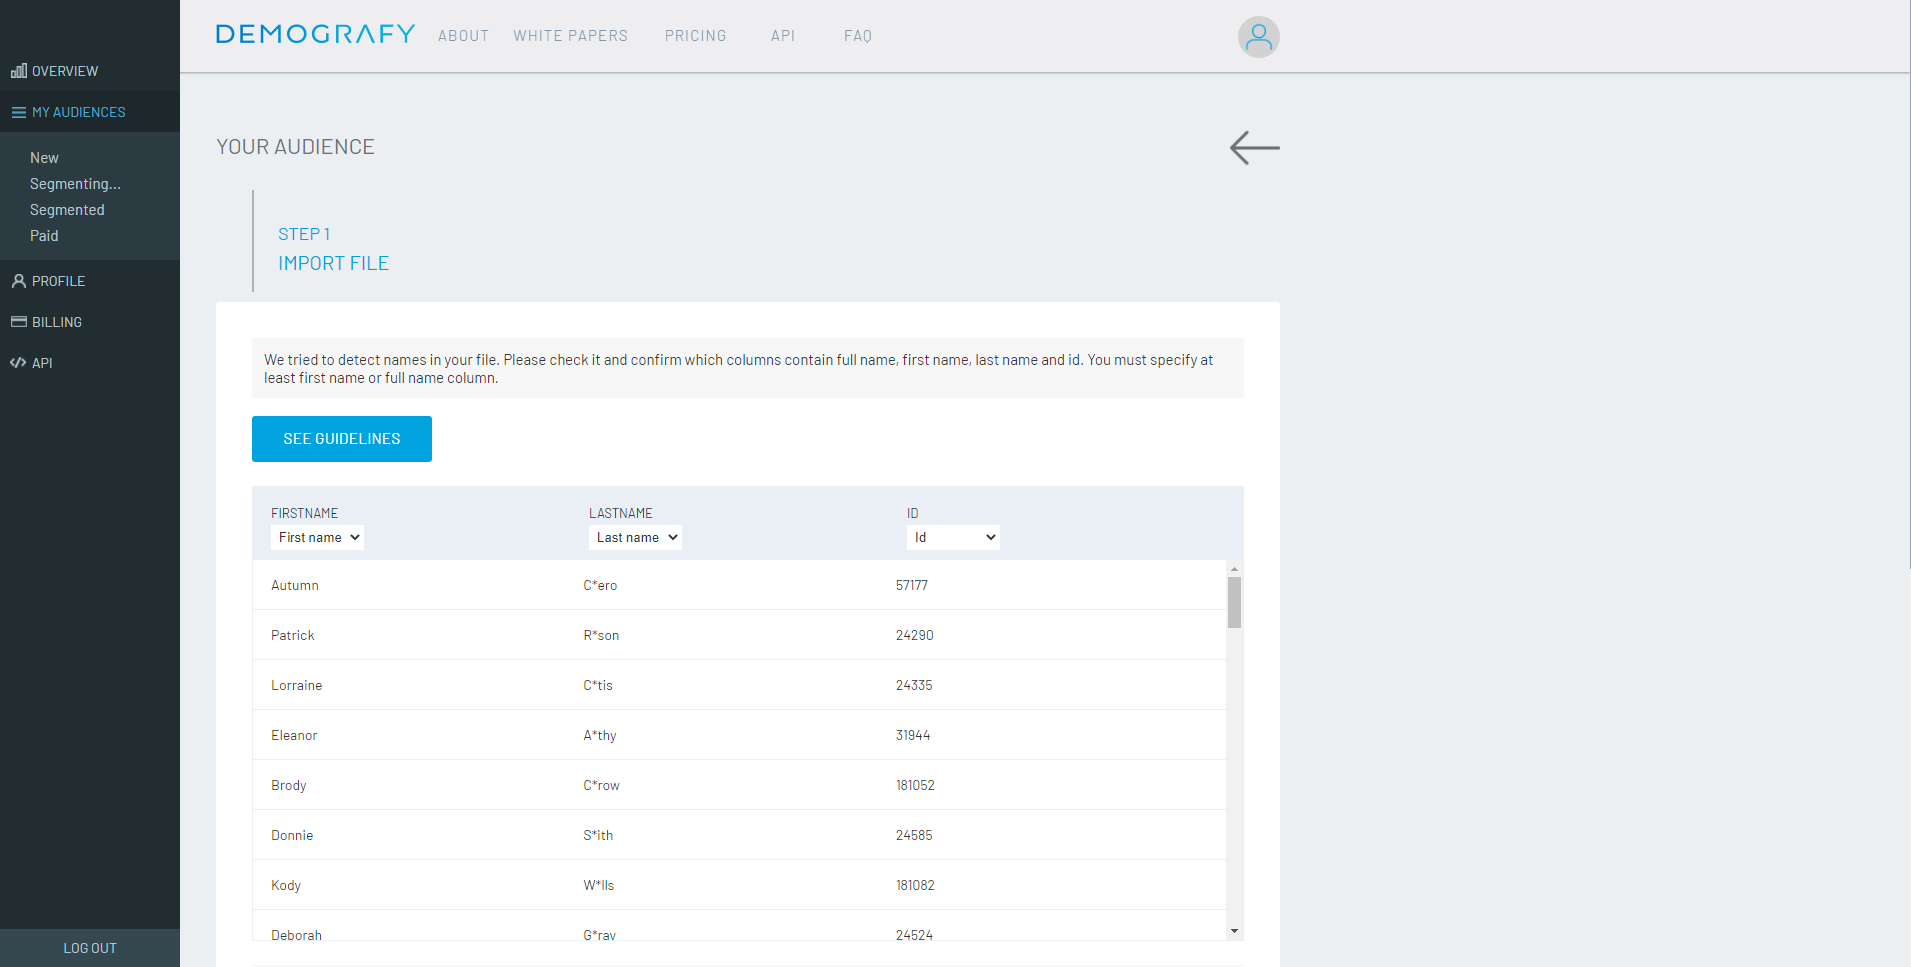Click the last name C*row cell
This screenshot has width=1911, height=967.
(x=602, y=785)
